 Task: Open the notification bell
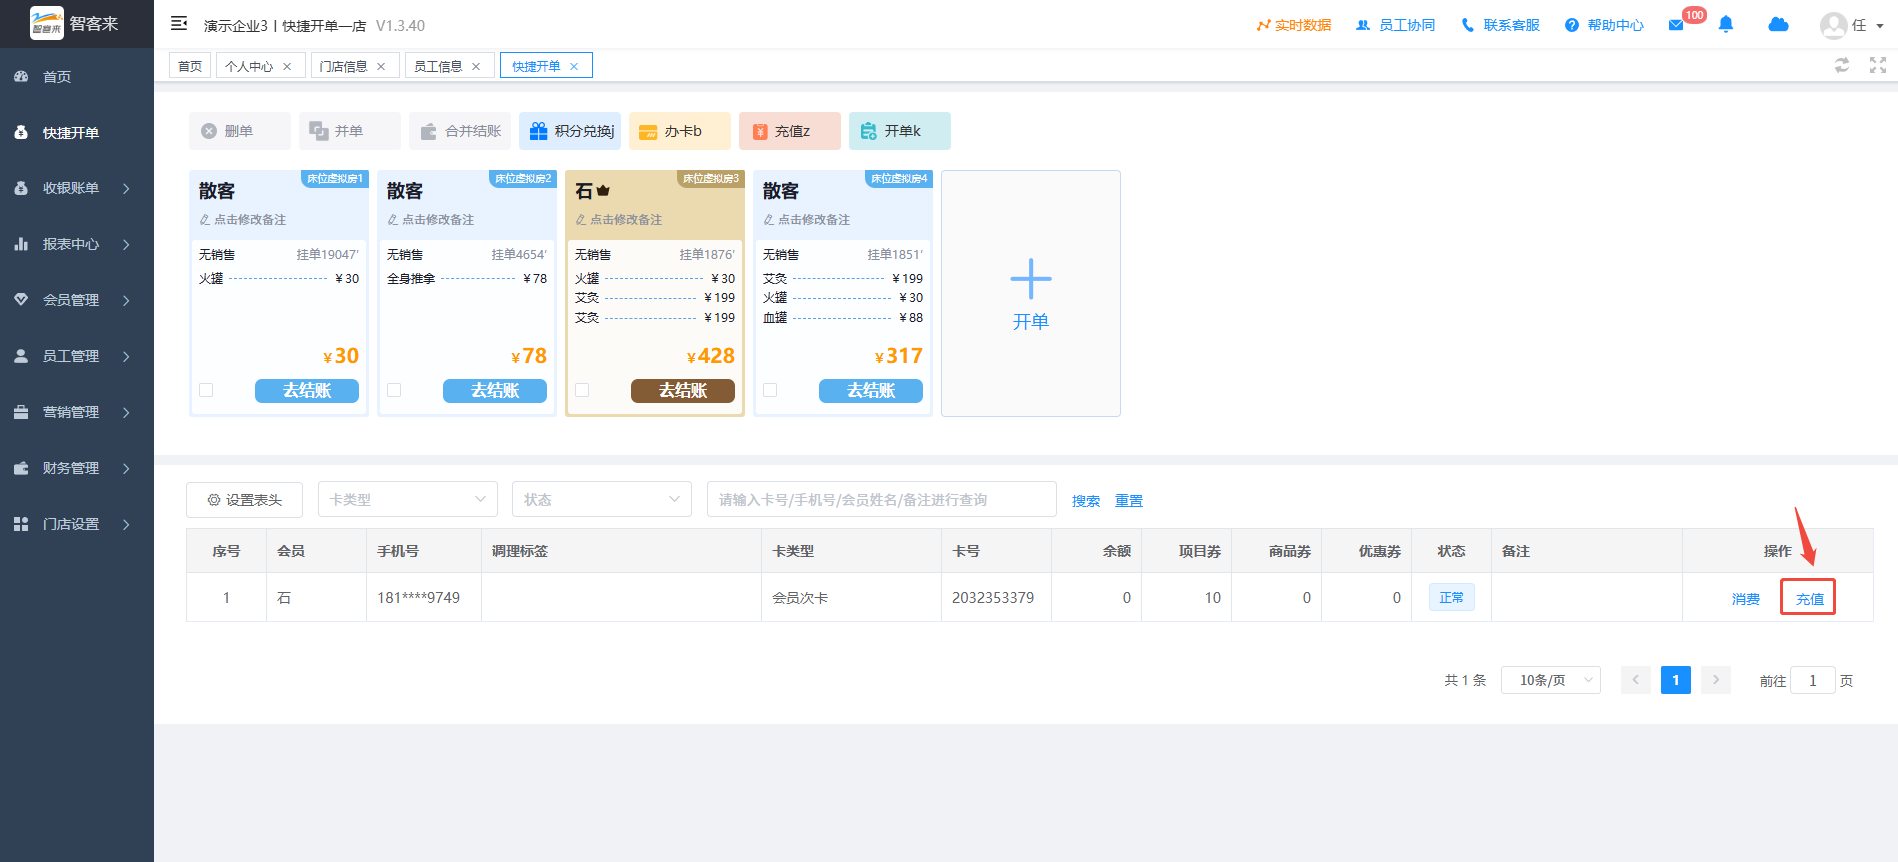tap(1726, 24)
